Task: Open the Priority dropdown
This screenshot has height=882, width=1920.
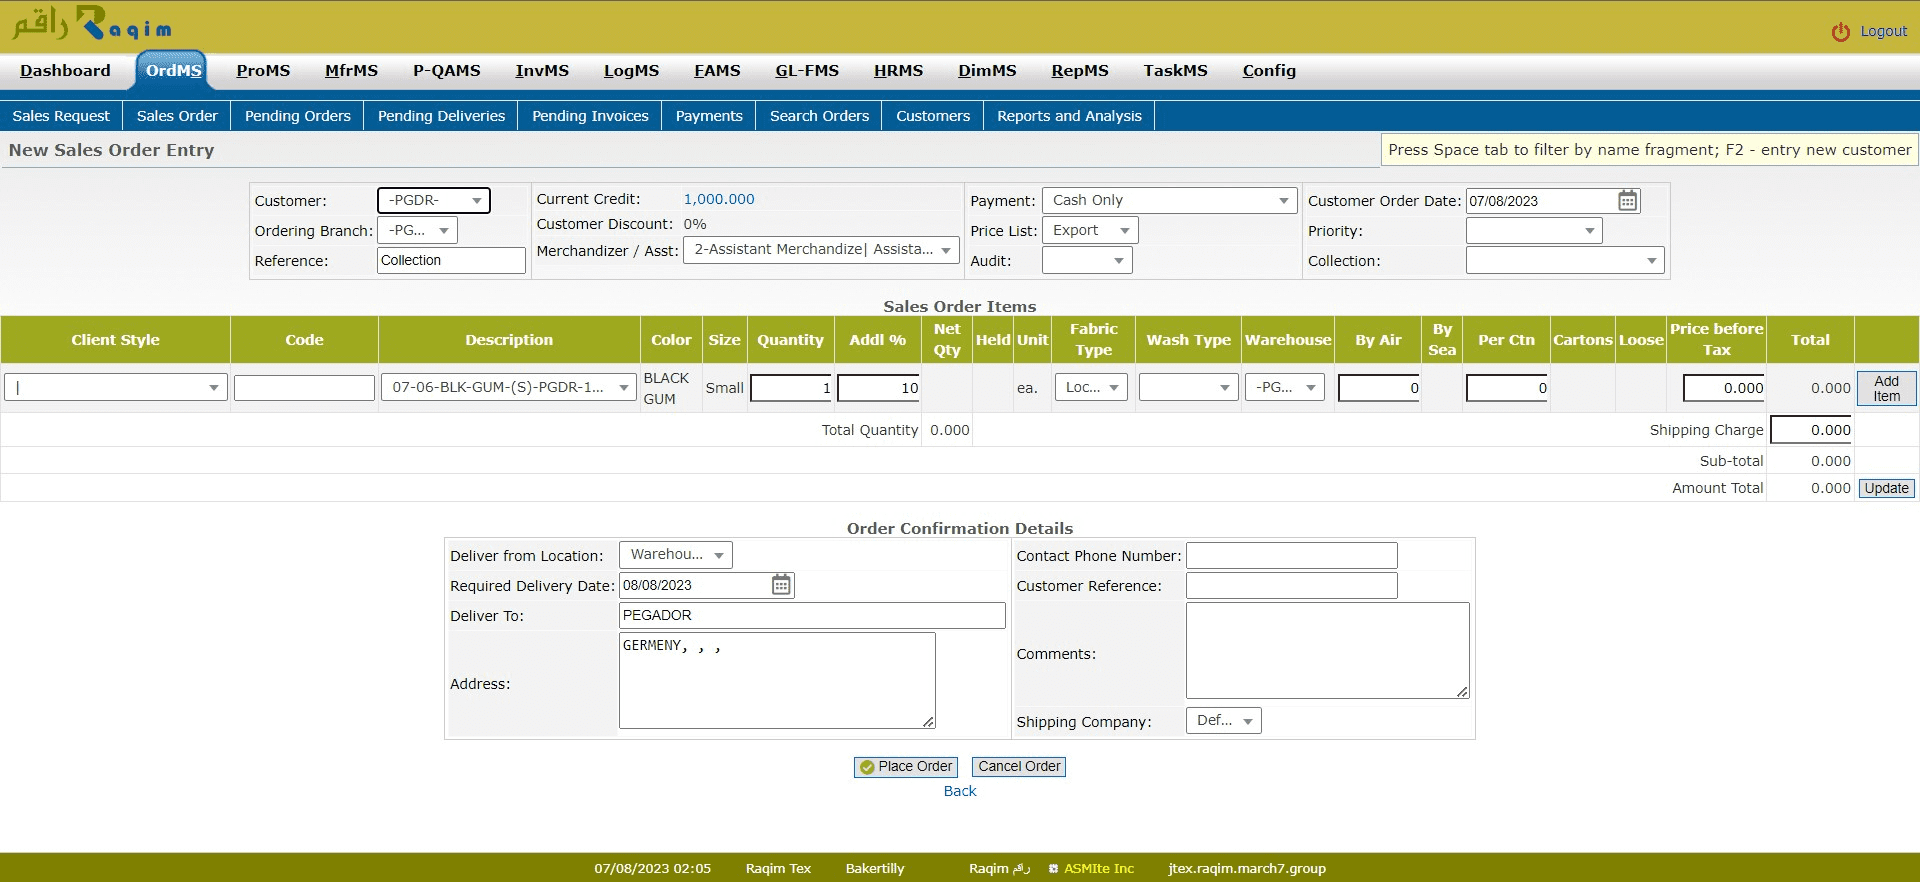Action: click(x=1534, y=231)
